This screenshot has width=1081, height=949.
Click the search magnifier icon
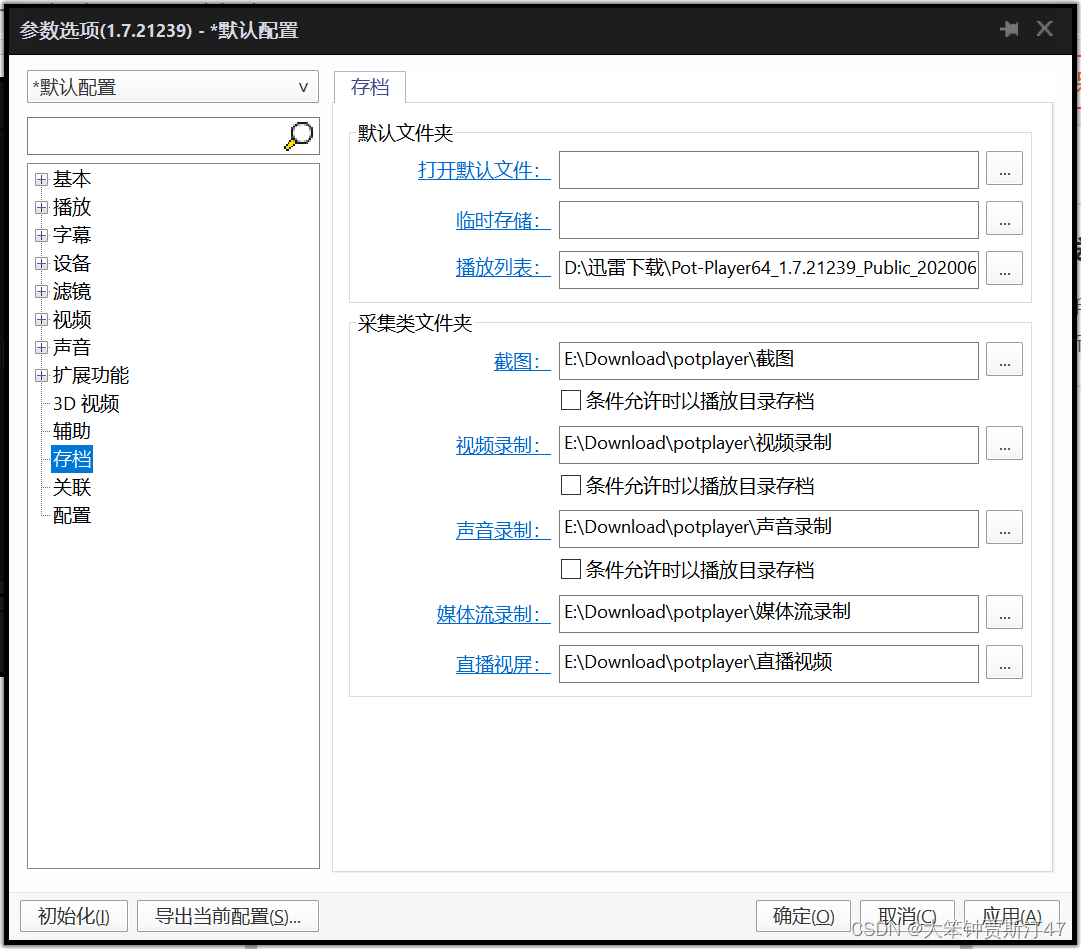(297, 135)
